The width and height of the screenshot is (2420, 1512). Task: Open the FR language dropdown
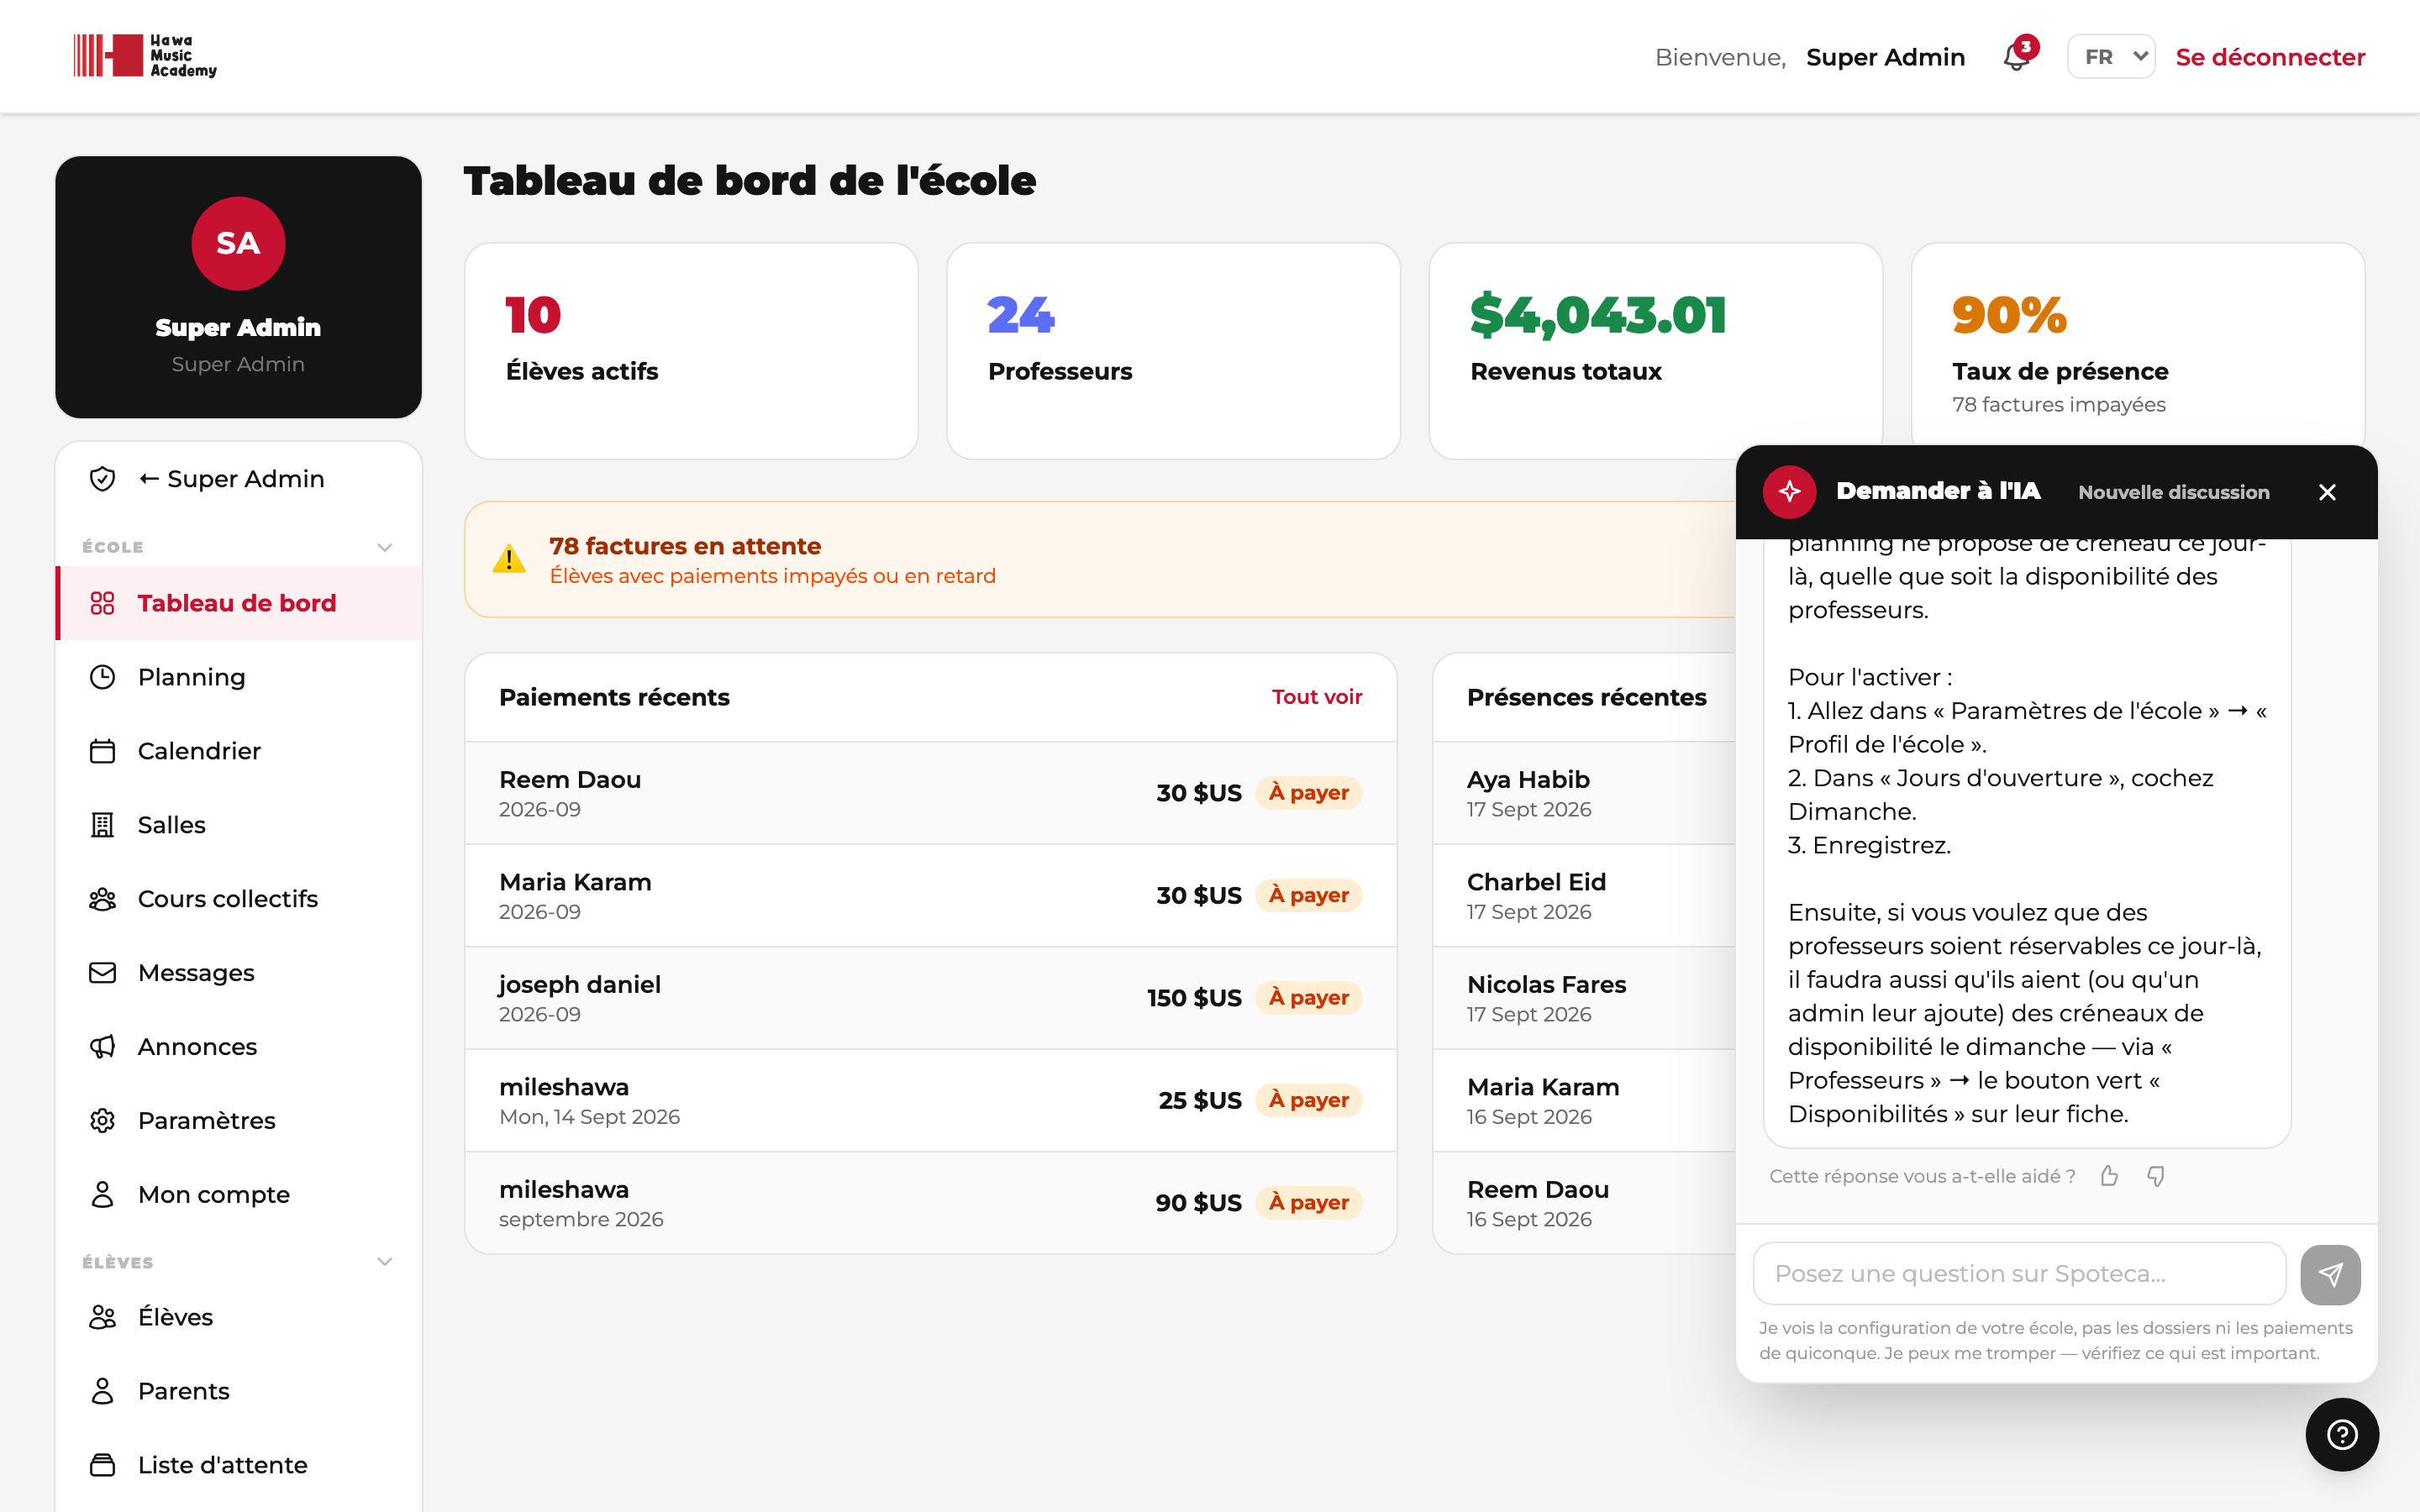[2110, 57]
